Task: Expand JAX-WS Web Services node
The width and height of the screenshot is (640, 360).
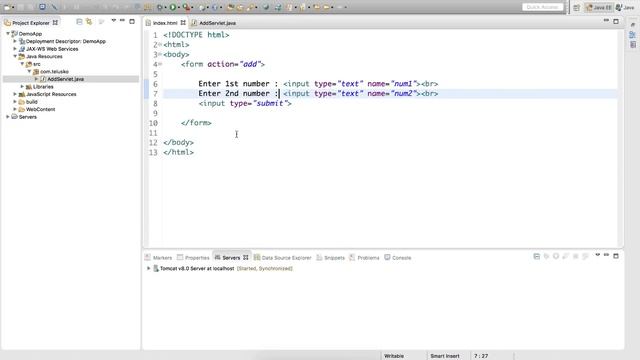Action: (x=15, y=49)
